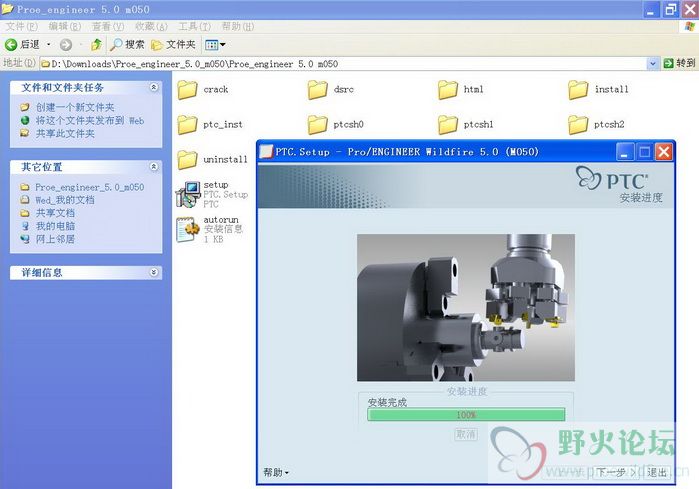Open the Views icon in toolbar
The image size is (699, 489).
point(211,45)
